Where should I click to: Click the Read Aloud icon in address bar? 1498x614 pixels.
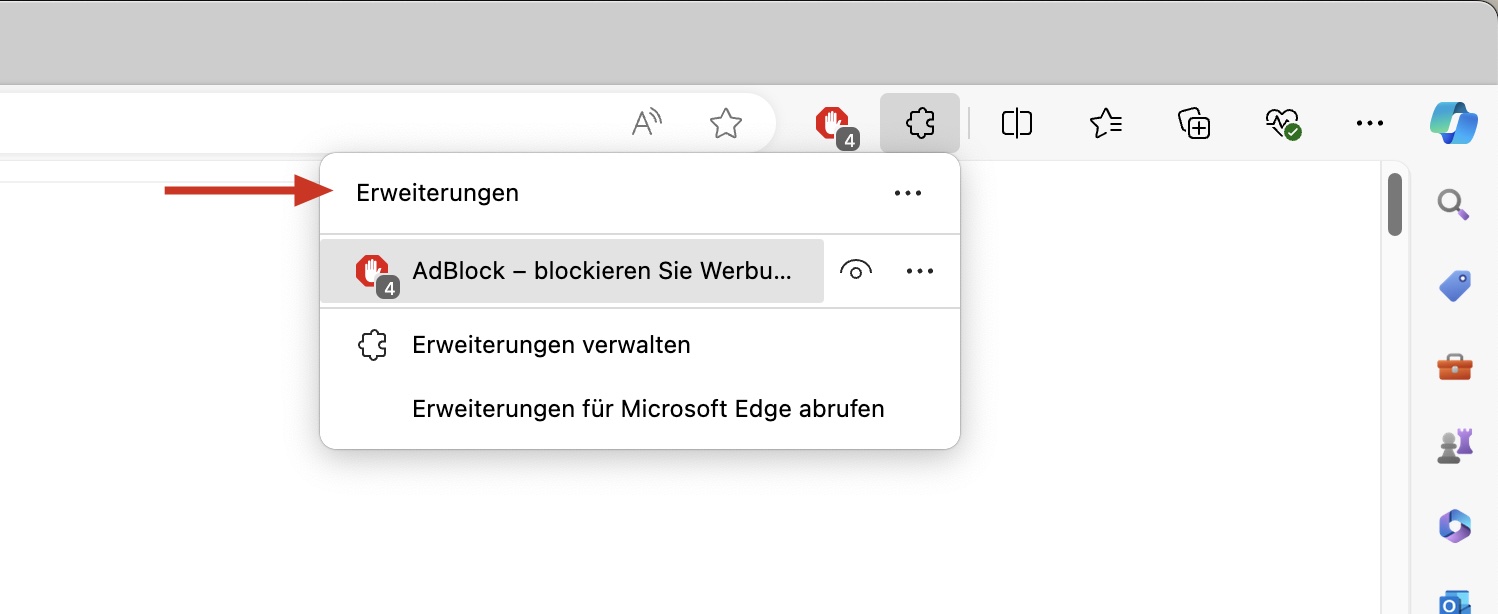coord(647,123)
